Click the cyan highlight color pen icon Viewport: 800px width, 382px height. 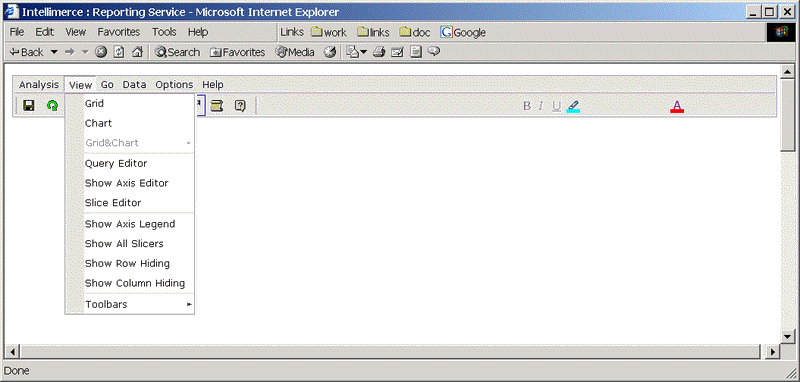pyautogui.click(x=573, y=106)
